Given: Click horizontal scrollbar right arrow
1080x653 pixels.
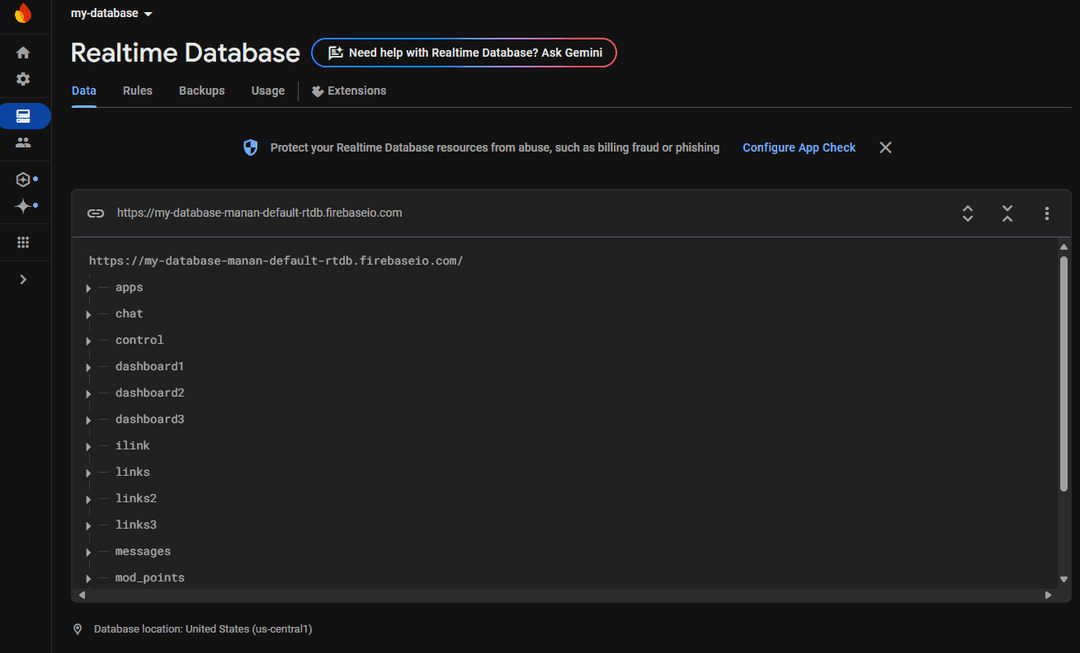Looking at the screenshot, I should (1048, 595).
